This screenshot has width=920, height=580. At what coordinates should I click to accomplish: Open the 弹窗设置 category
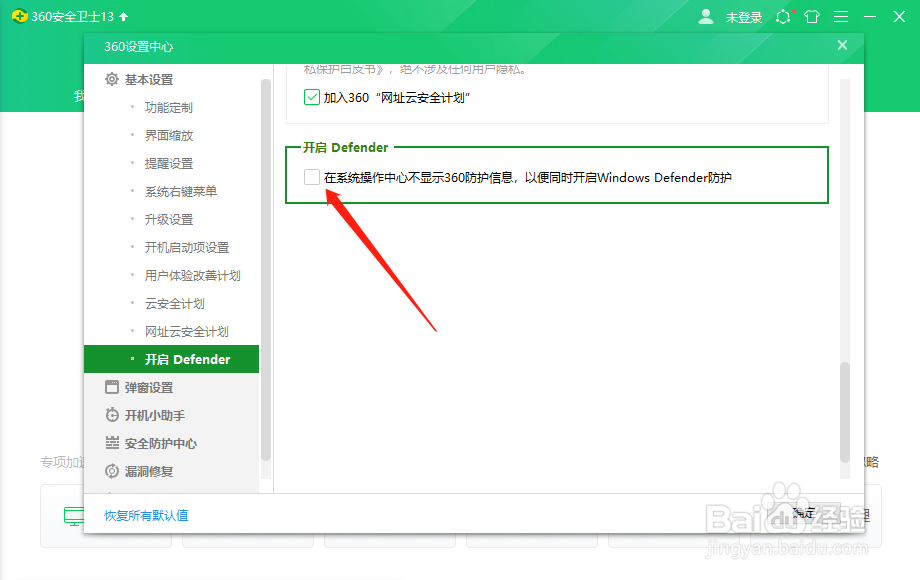point(149,388)
